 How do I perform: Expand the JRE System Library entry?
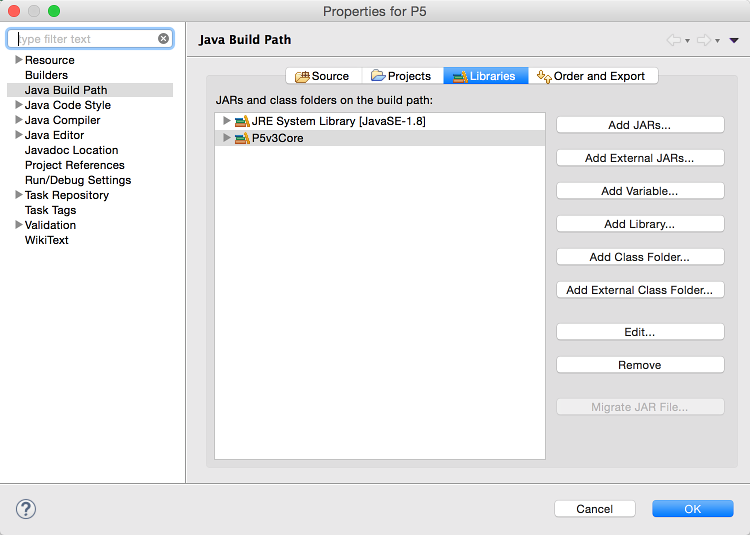[x=227, y=121]
